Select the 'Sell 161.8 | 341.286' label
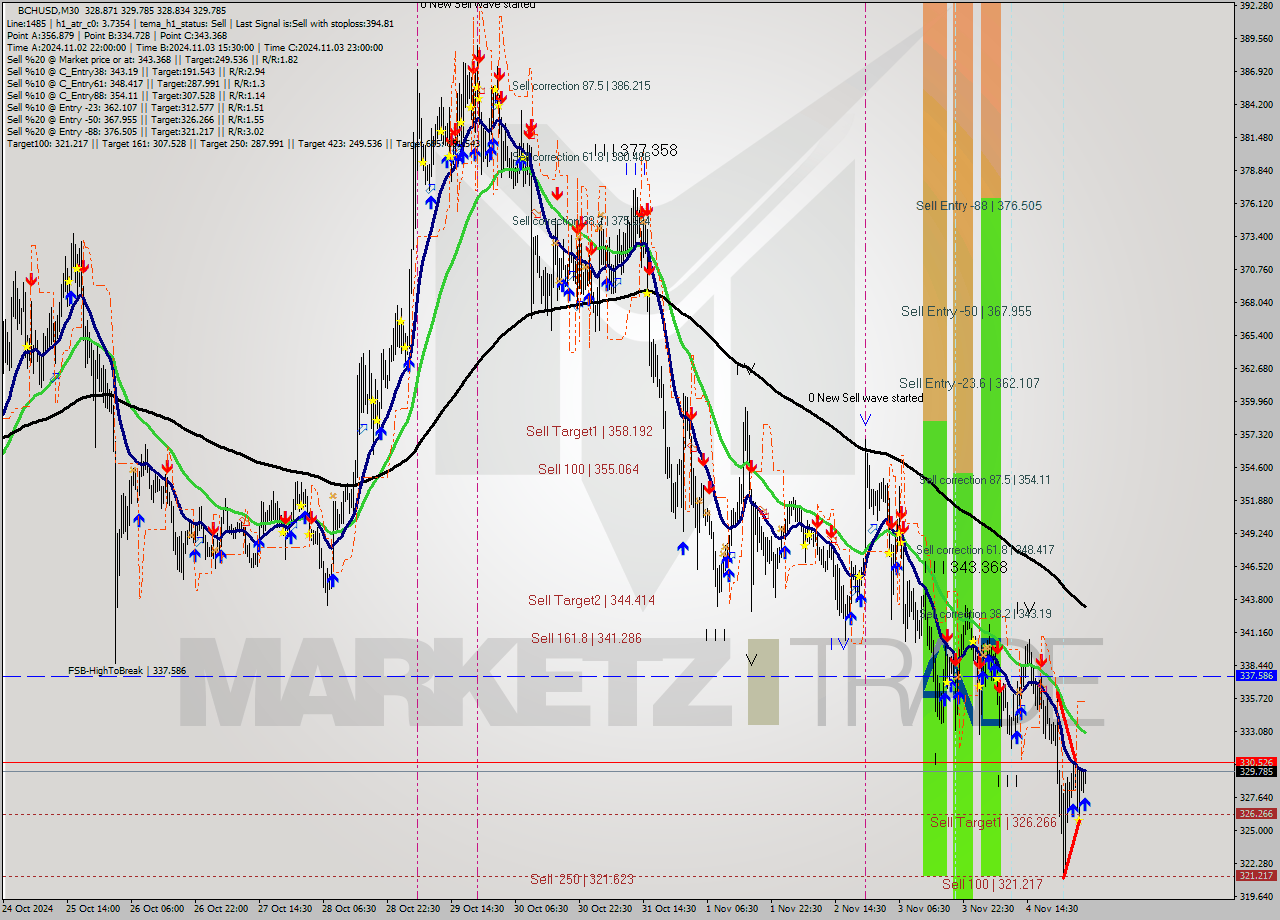 [x=586, y=638]
